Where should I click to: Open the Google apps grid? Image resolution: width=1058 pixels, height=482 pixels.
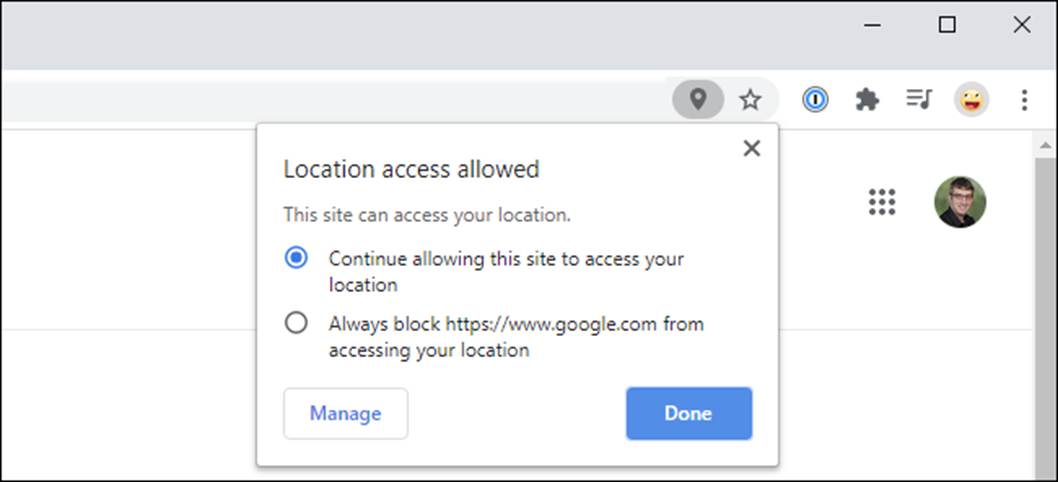point(882,201)
